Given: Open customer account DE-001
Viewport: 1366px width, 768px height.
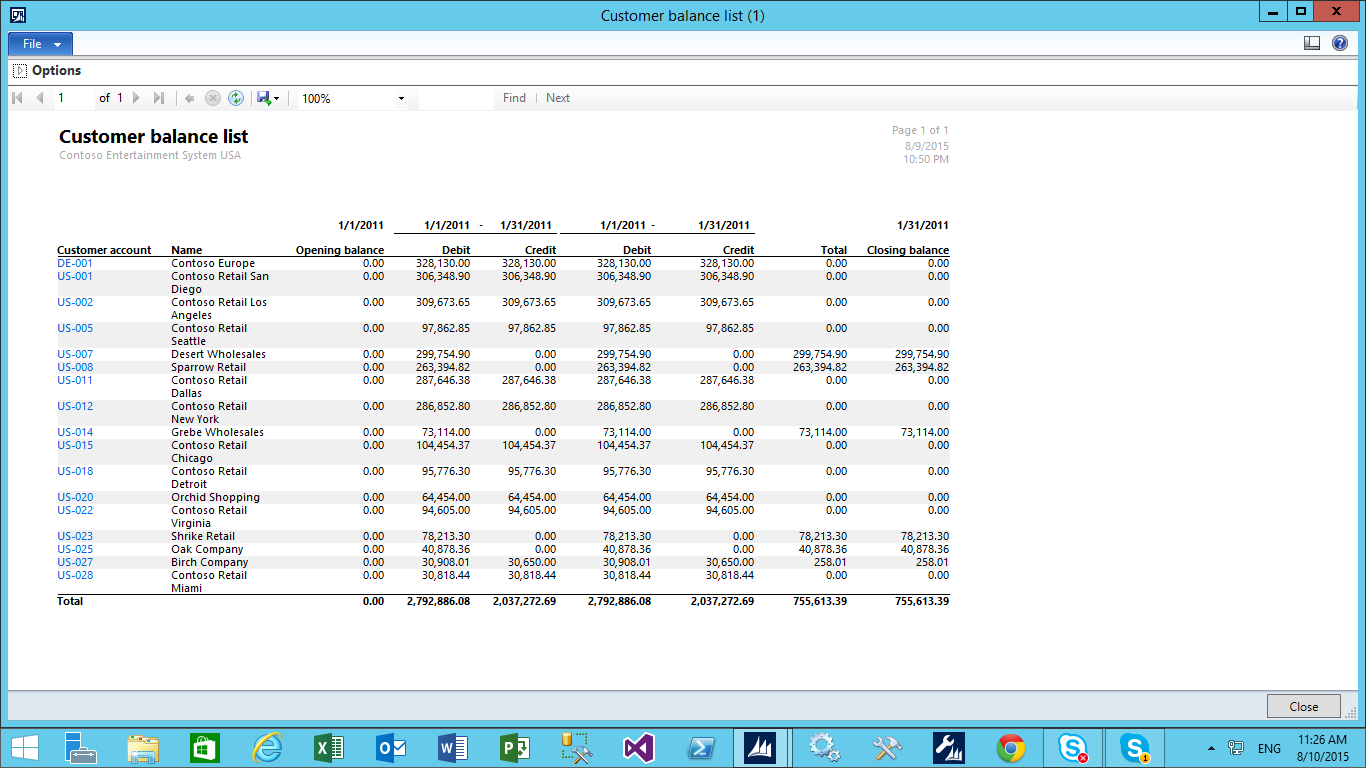Looking at the screenshot, I should [x=75, y=264].
